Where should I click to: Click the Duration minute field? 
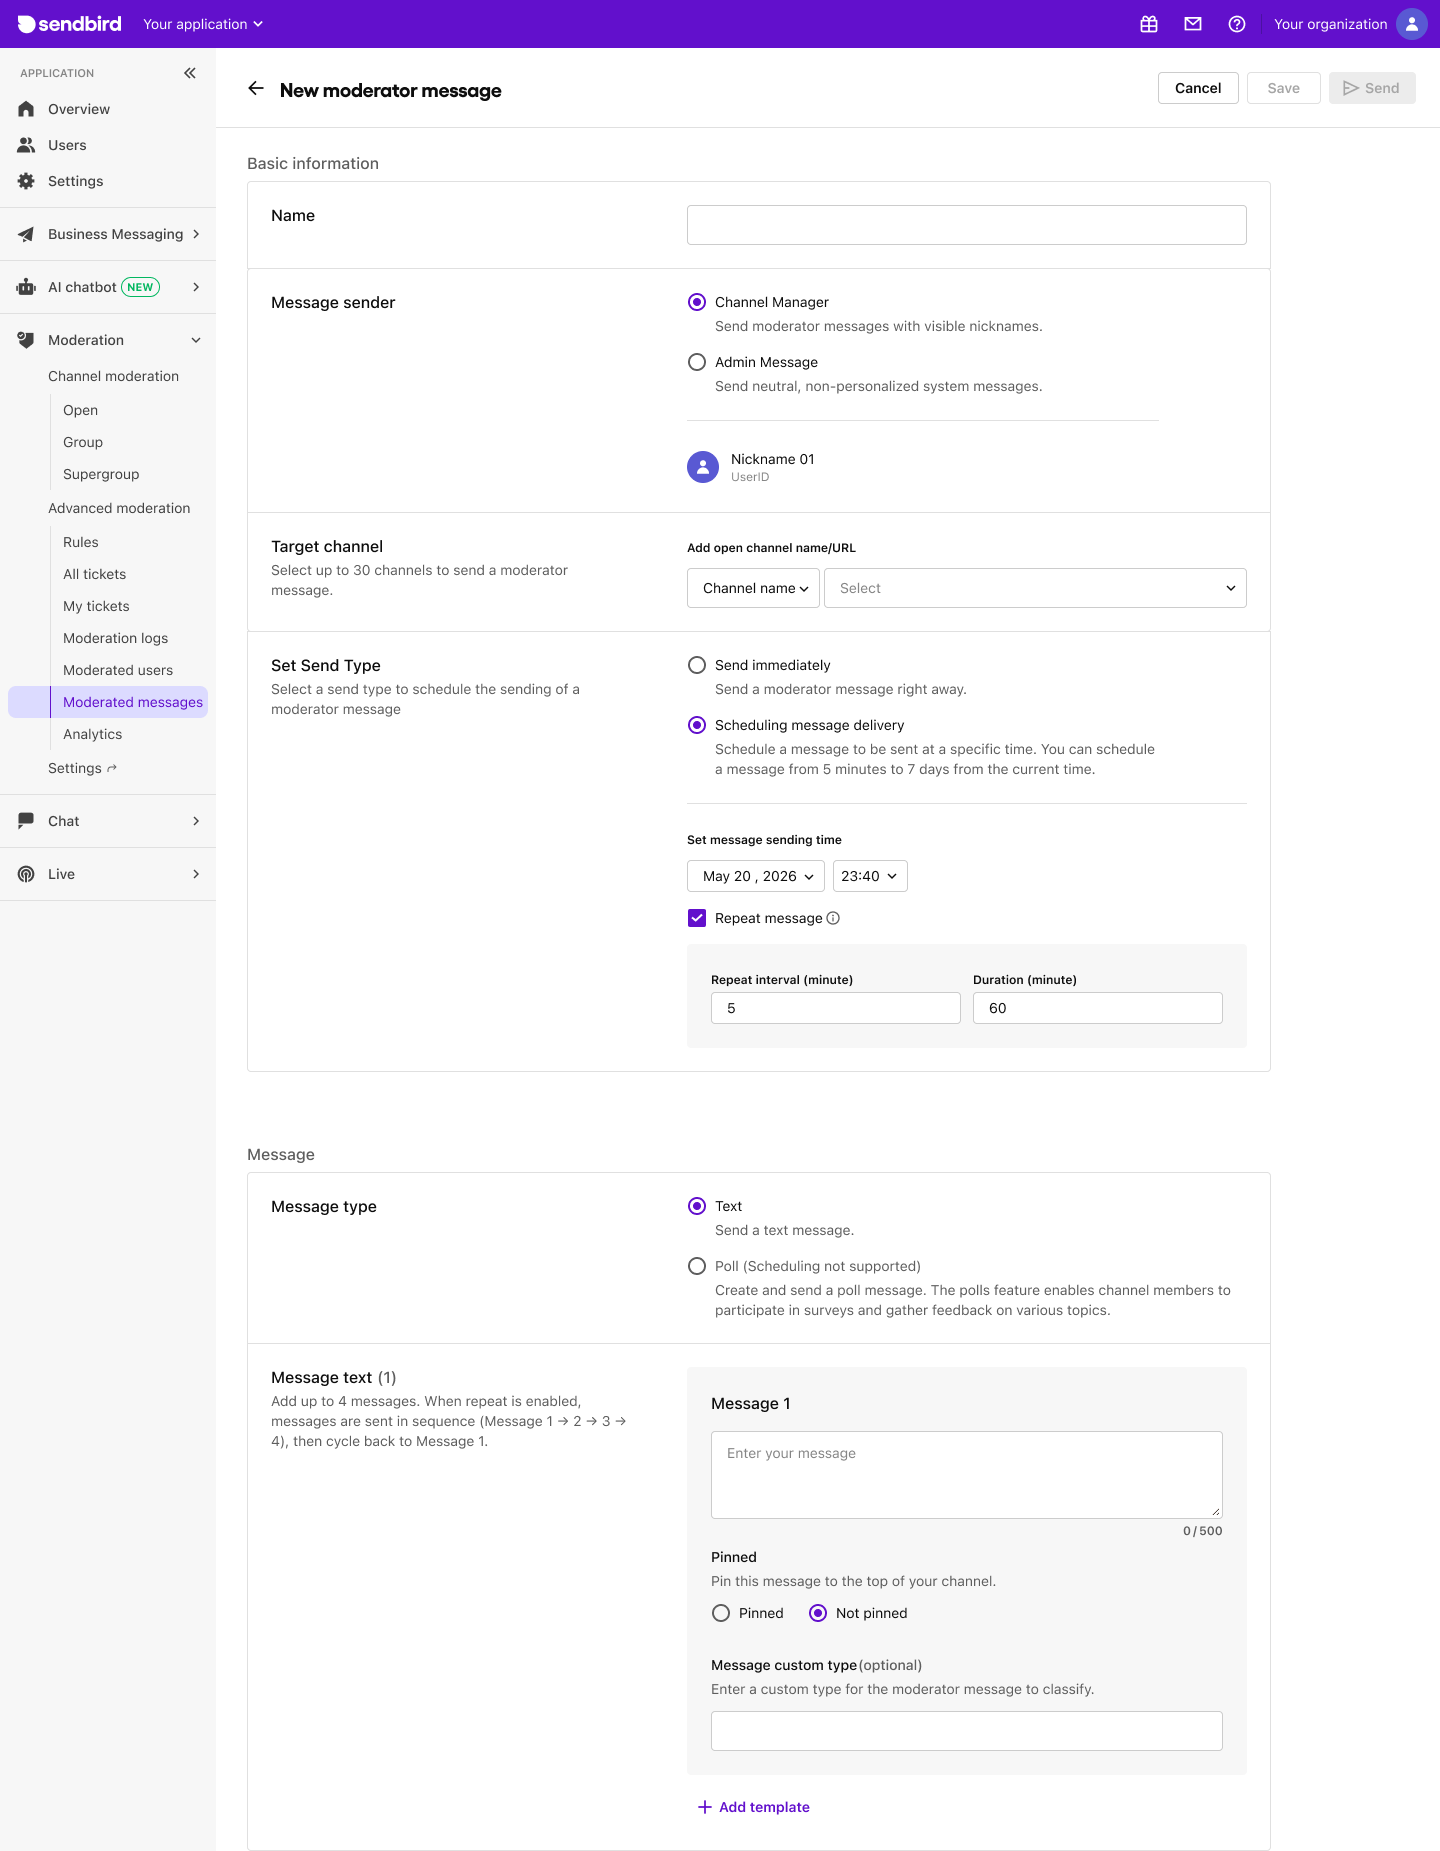click(x=1098, y=1008)
